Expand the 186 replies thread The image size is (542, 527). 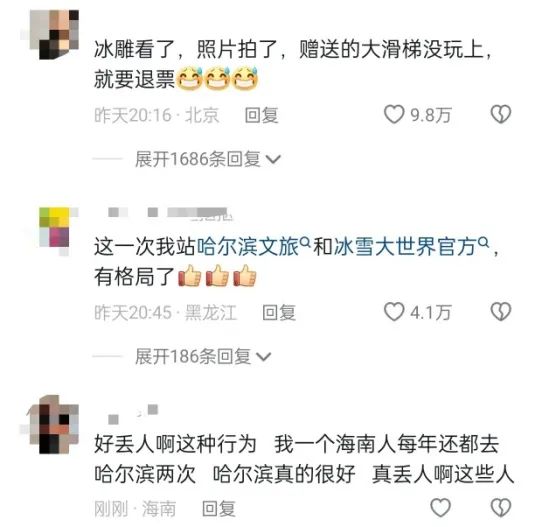point(203,356)
